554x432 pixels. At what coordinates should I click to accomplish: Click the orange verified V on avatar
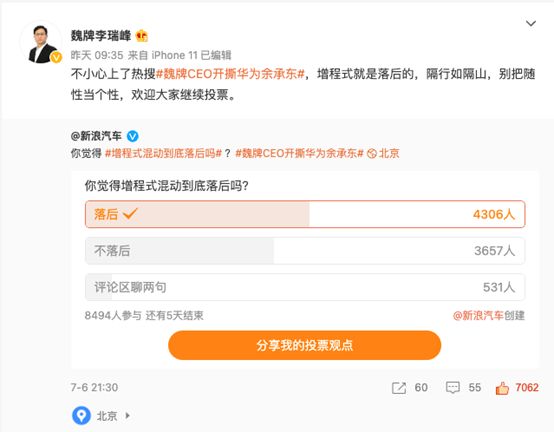(56, 57)
